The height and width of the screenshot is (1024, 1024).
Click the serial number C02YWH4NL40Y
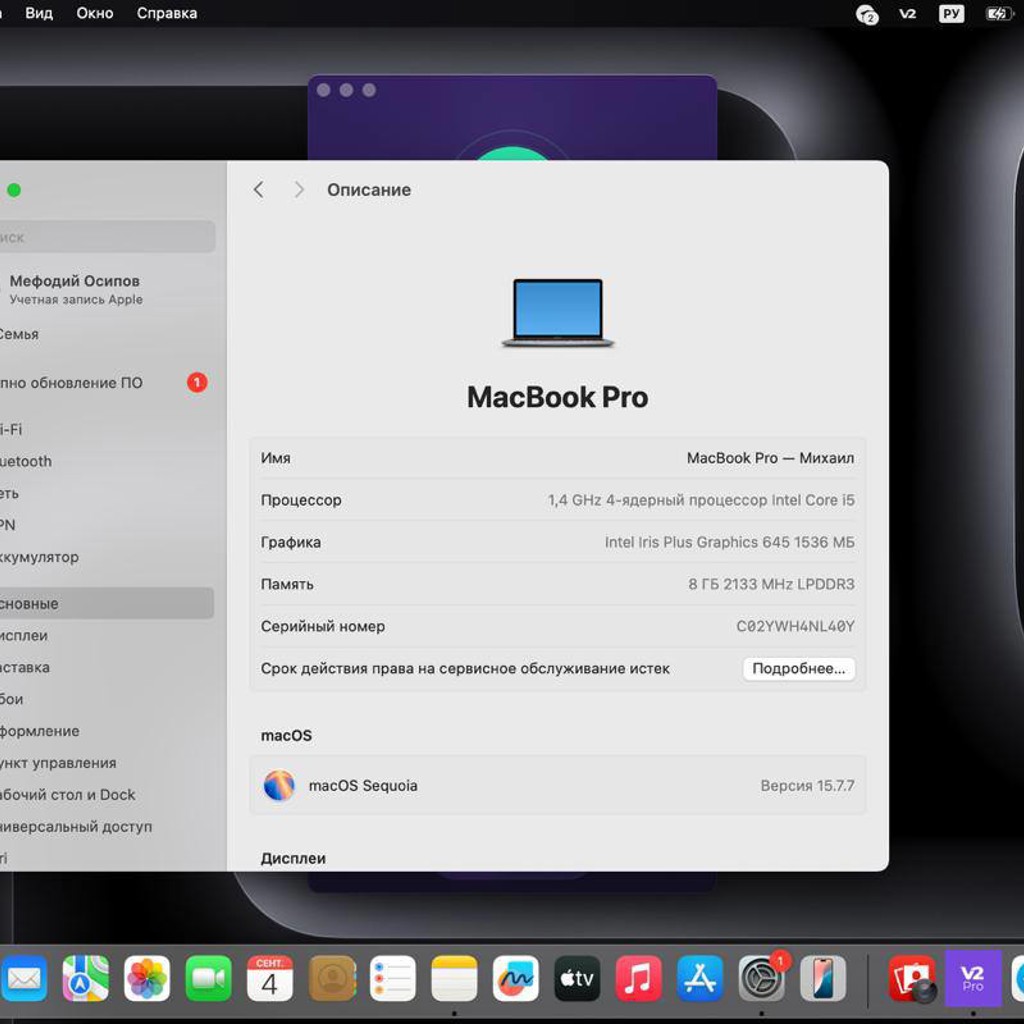795,626
